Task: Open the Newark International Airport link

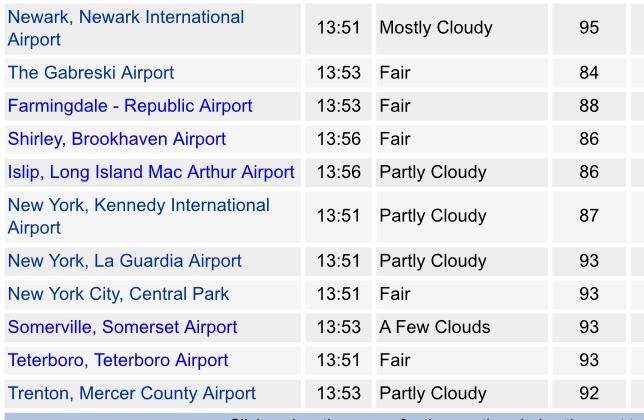Action: pyautogui.click(x=125, y=18)
